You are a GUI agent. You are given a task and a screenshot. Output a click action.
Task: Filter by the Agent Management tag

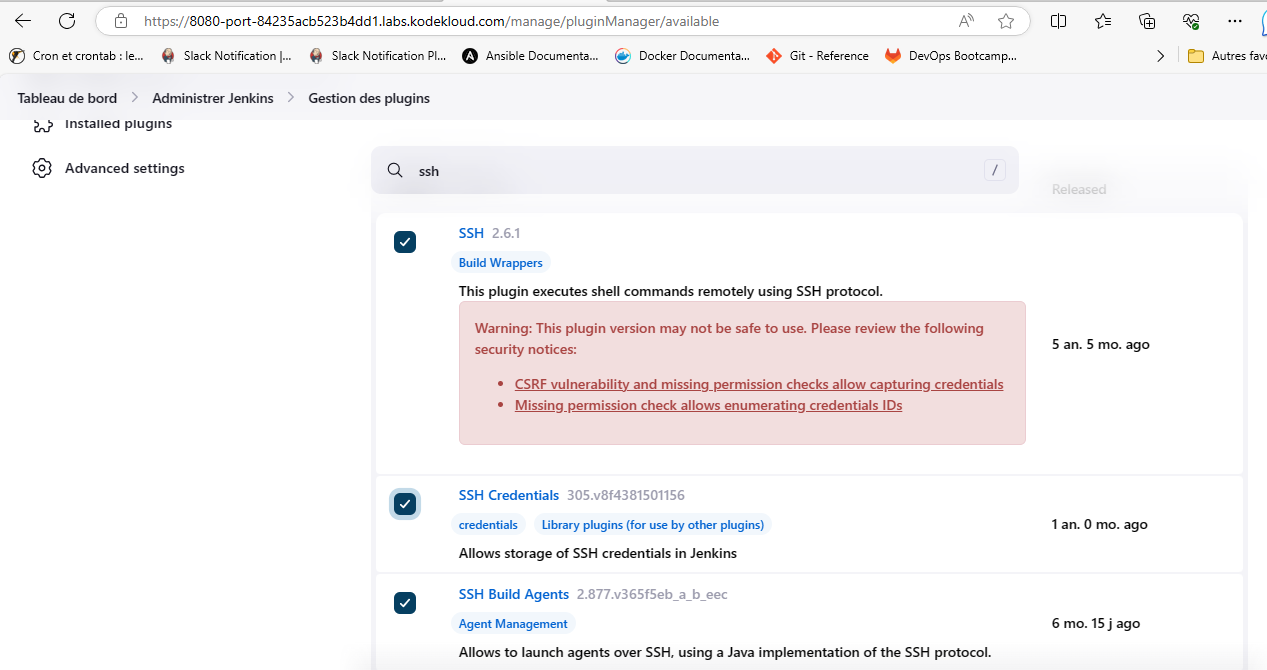point(513,624)
